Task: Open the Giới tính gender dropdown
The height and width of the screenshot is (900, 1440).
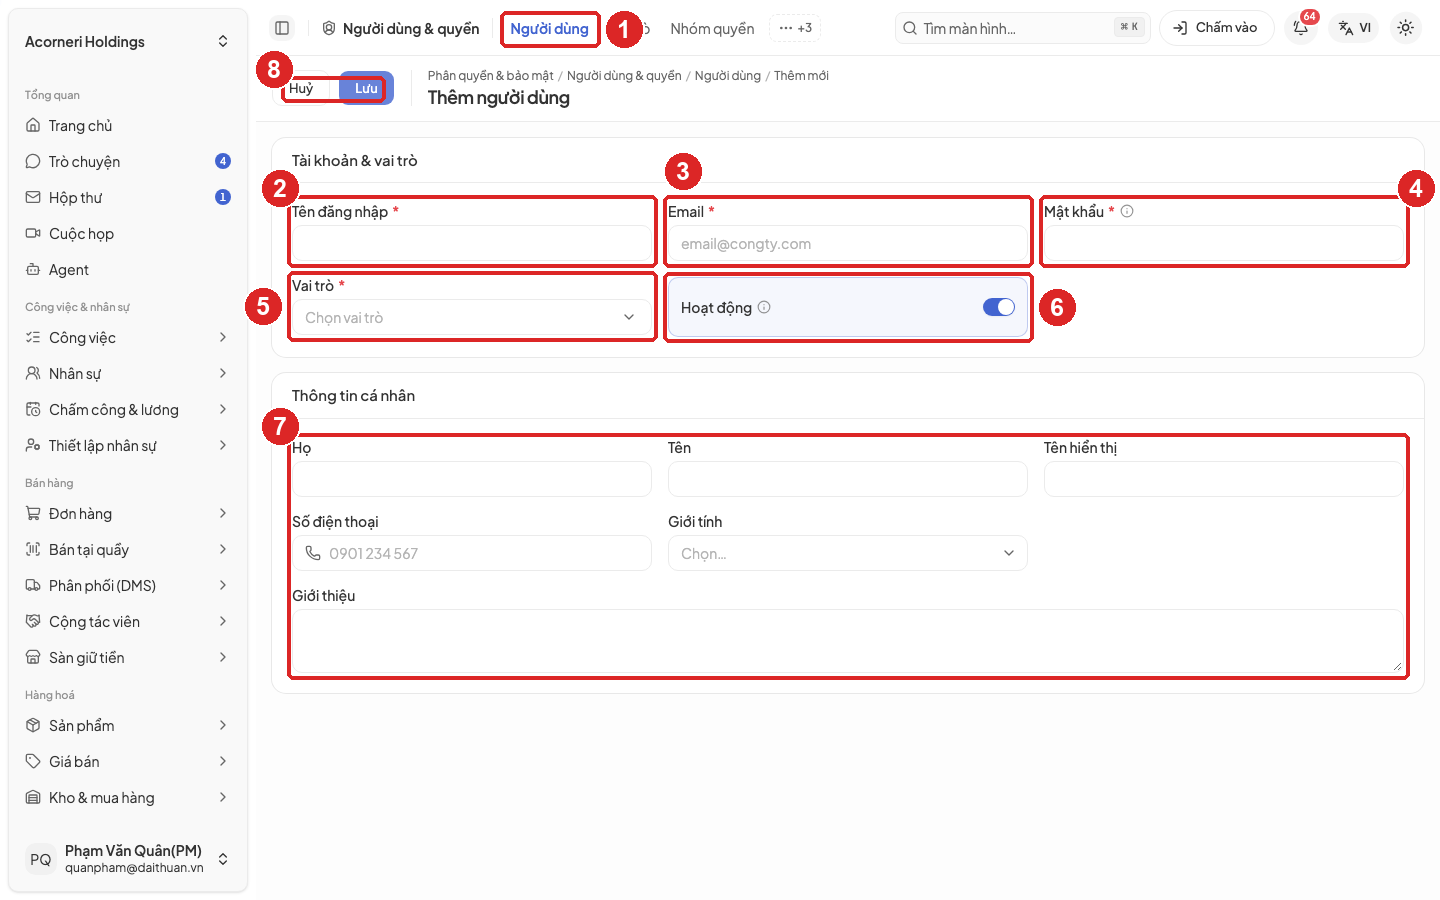Action: point(847,553)
